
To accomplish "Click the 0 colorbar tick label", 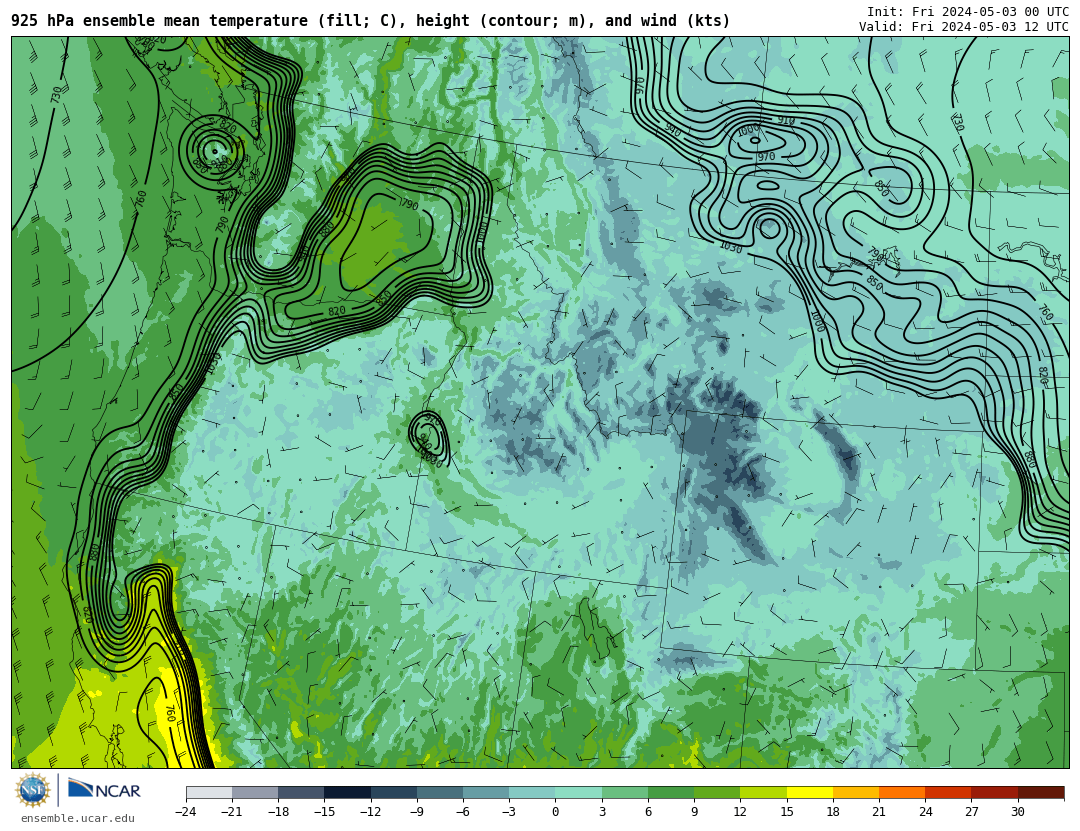I will tap(555, 812).
